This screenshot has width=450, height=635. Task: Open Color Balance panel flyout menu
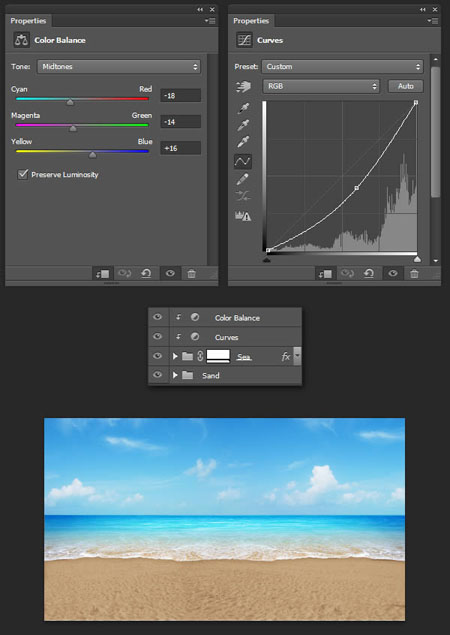coord(210,21)
